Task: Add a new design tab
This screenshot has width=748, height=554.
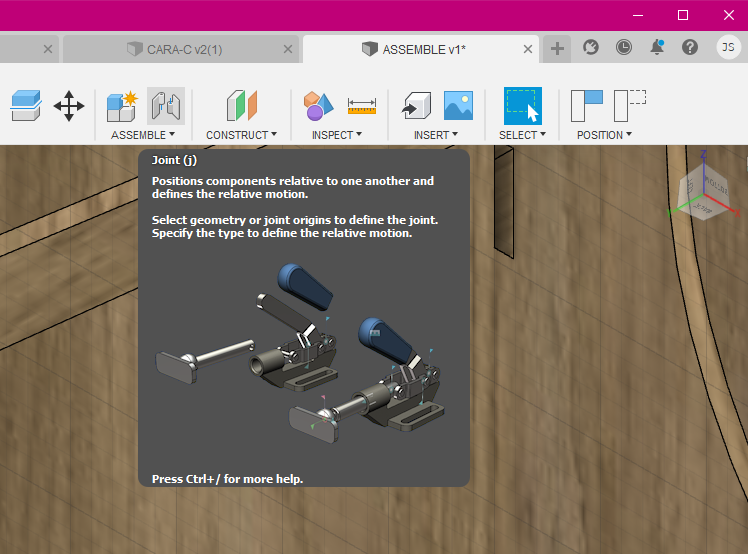Action: point(557,48)
